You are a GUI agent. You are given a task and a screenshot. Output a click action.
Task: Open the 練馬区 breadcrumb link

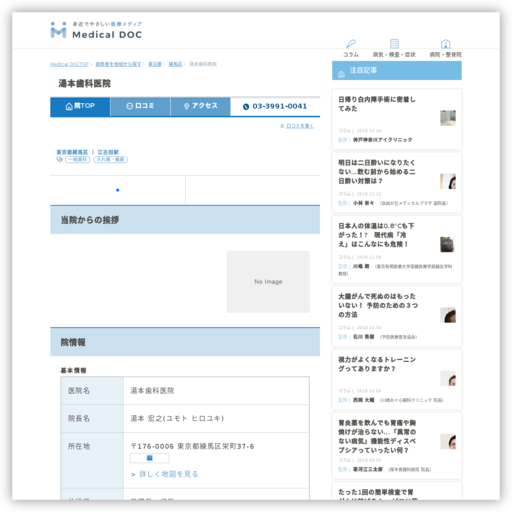pyautogui.click(x=175, y=64)
